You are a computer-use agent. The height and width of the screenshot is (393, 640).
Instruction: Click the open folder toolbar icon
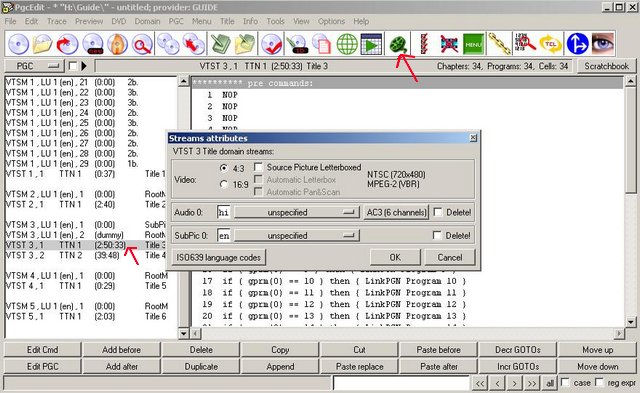coord(42,44)
